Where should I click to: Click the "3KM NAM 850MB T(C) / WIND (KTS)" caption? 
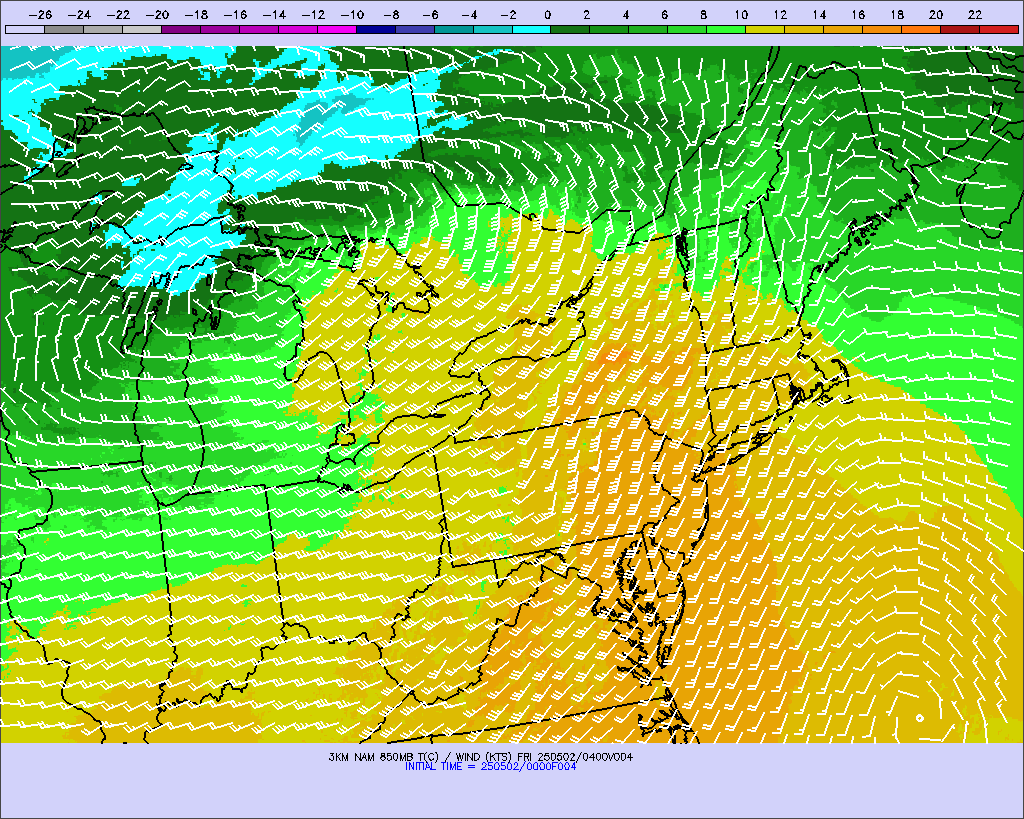click(x=420, y=757)
